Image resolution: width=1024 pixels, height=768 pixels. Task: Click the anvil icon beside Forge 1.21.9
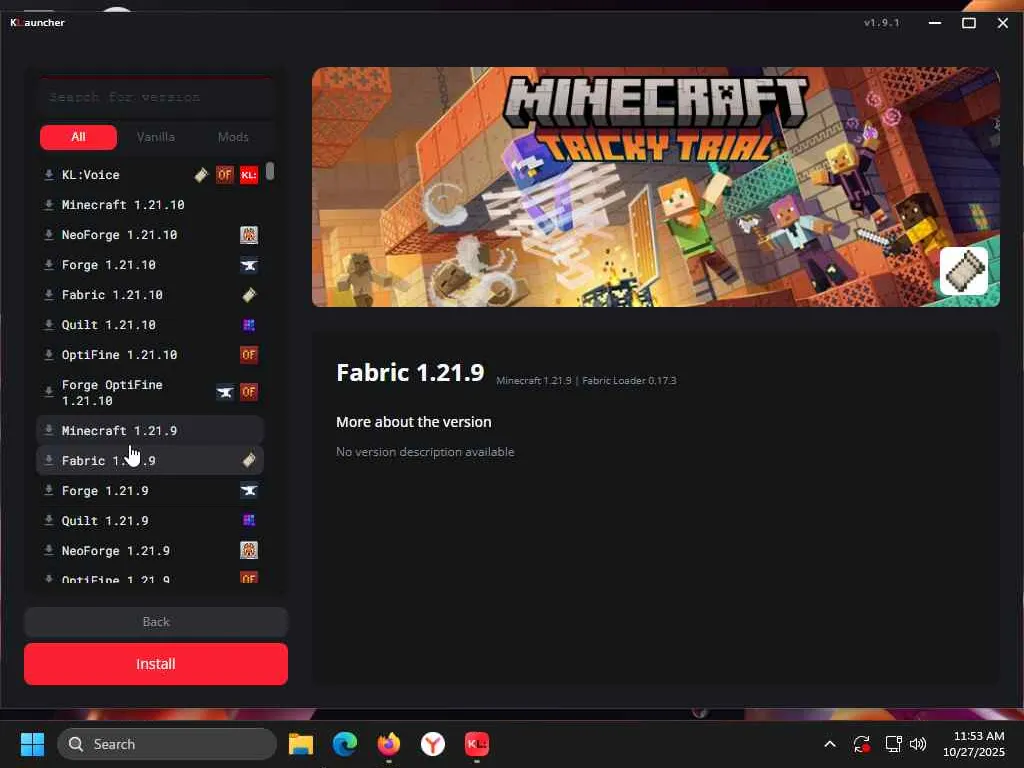coord(249,490)
